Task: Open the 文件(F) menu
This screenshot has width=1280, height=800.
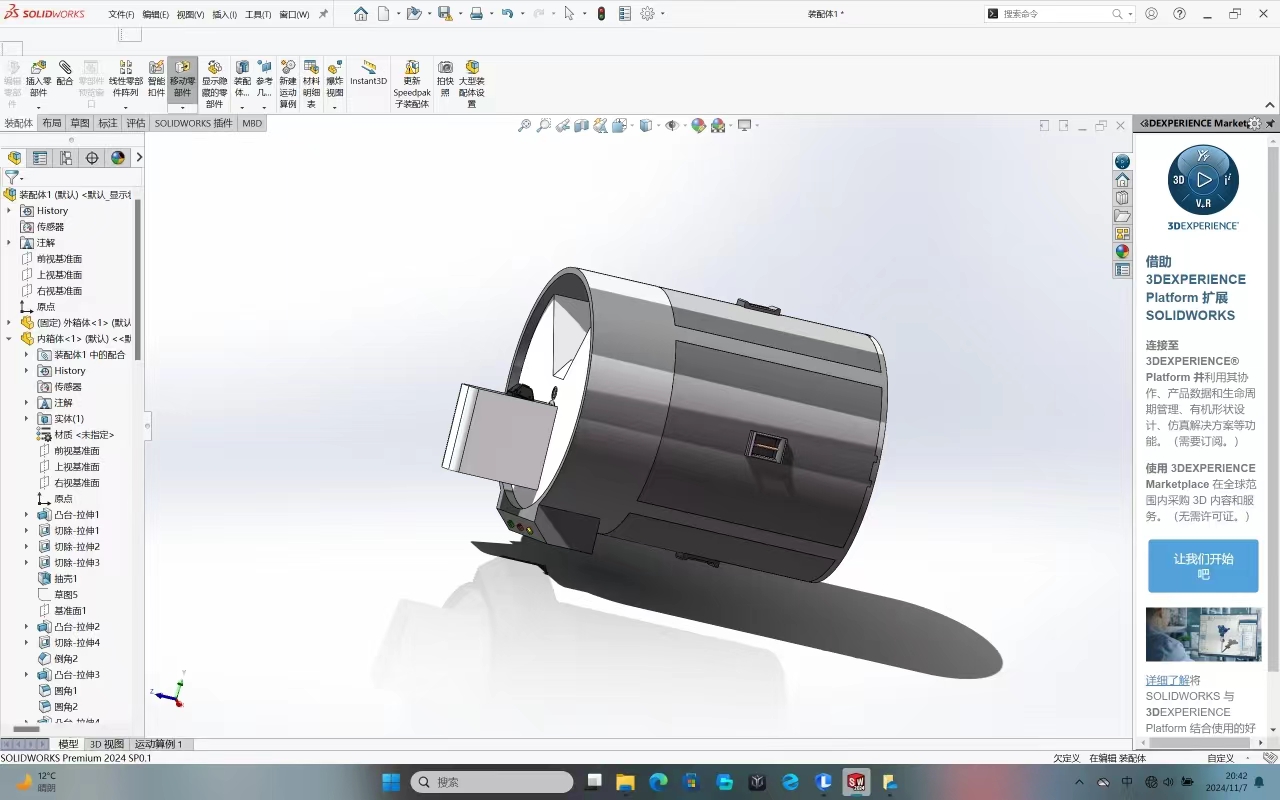Action: point(121,15)
